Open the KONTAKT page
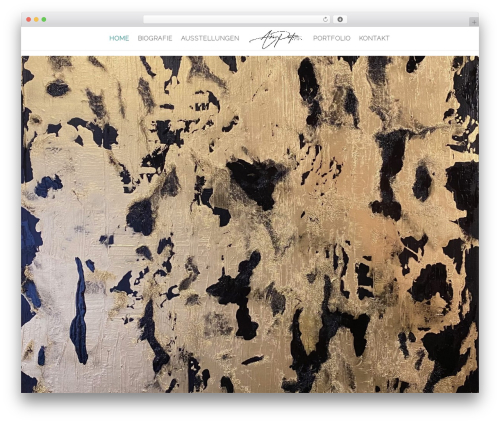 [374, 38]
